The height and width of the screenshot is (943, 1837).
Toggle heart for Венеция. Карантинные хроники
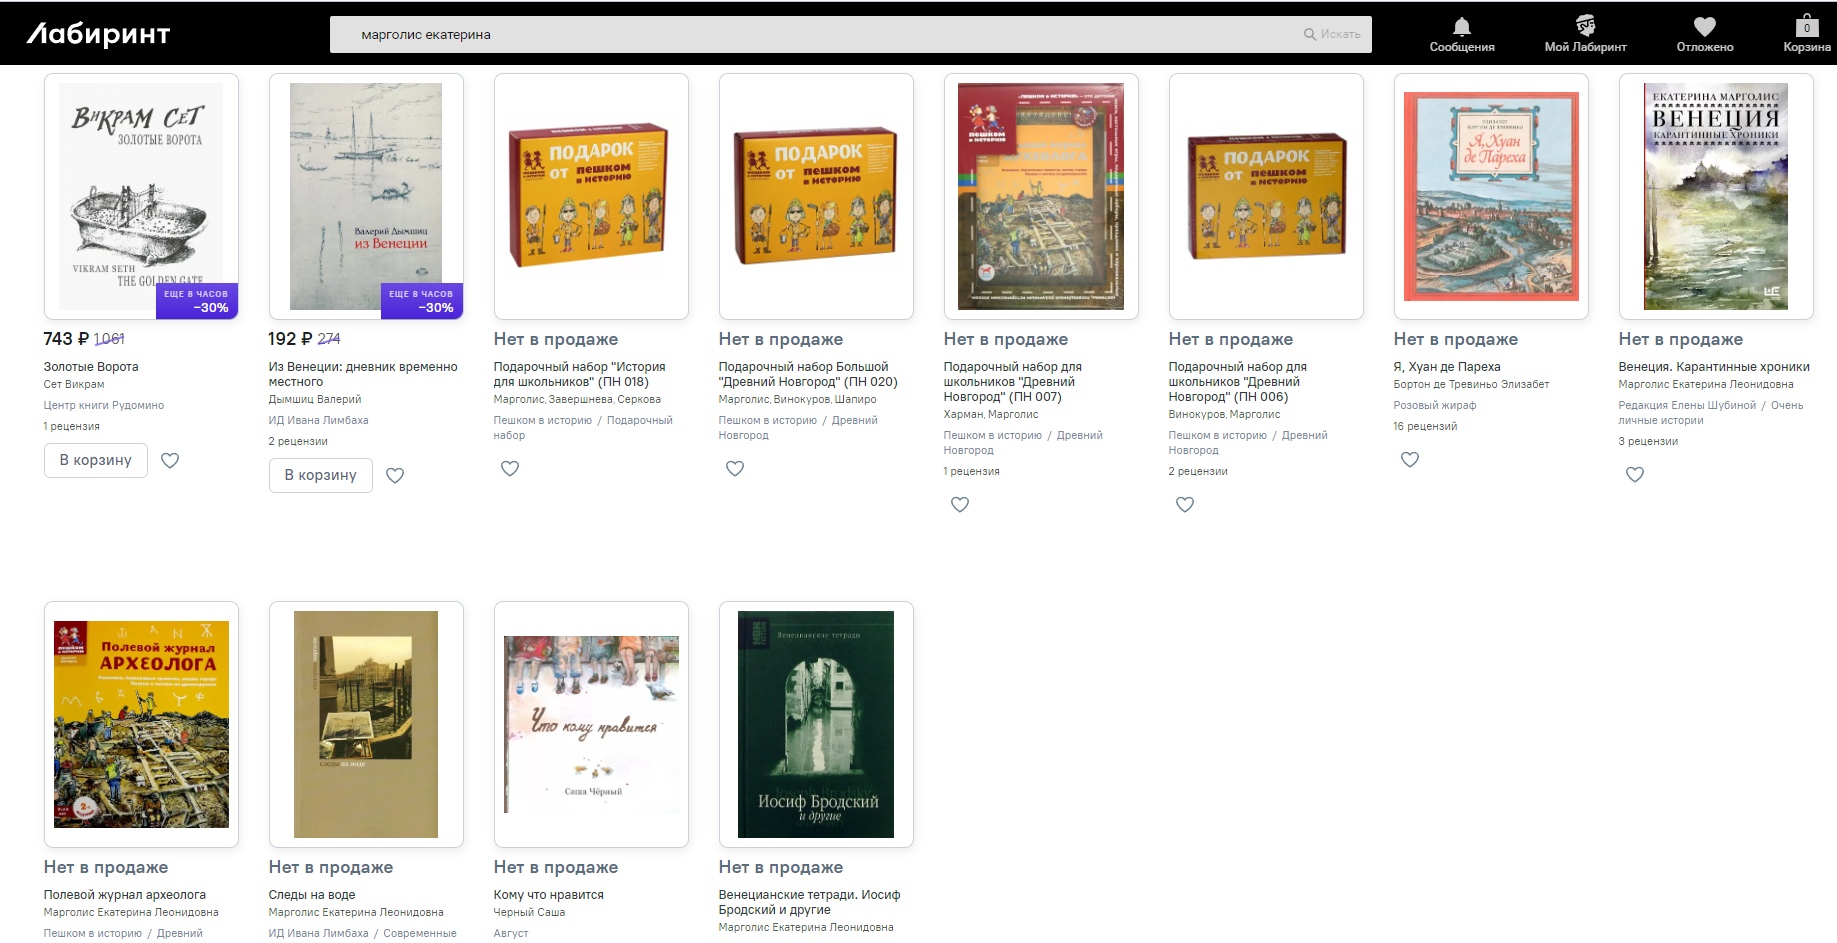coord(1635,475)
